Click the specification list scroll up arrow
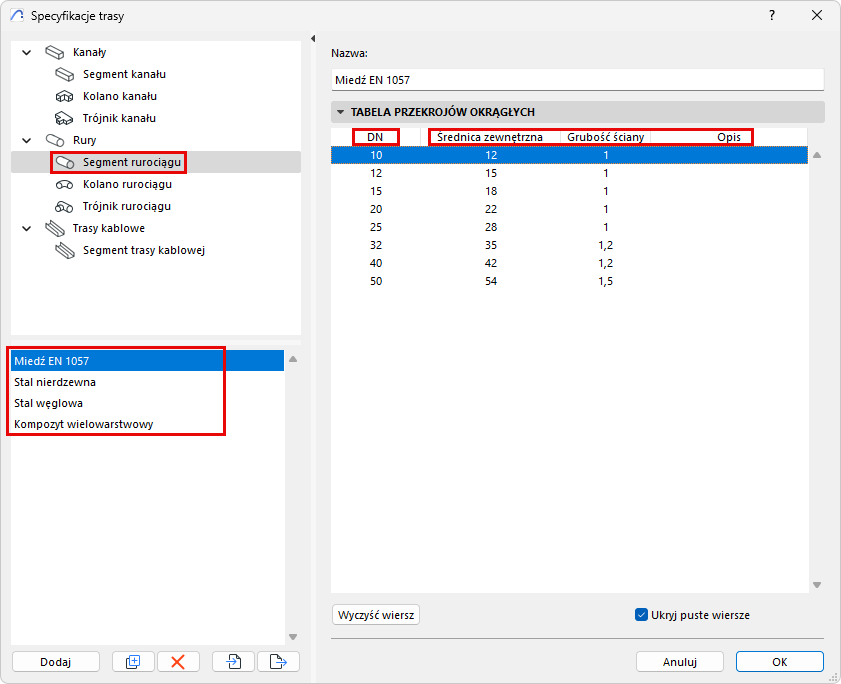Viewport: 841px width, 684px height. click(293, 359)
